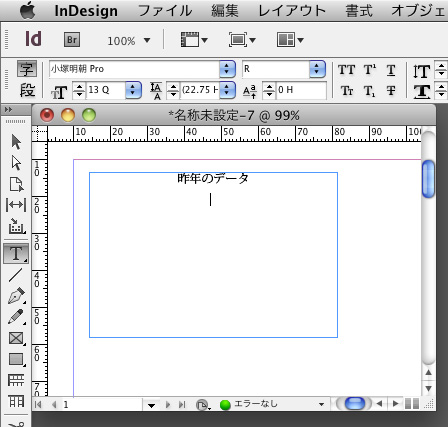Choose the Pen tool
The width and height of the screenshot is (448, 427).
[x=16, y=296]
